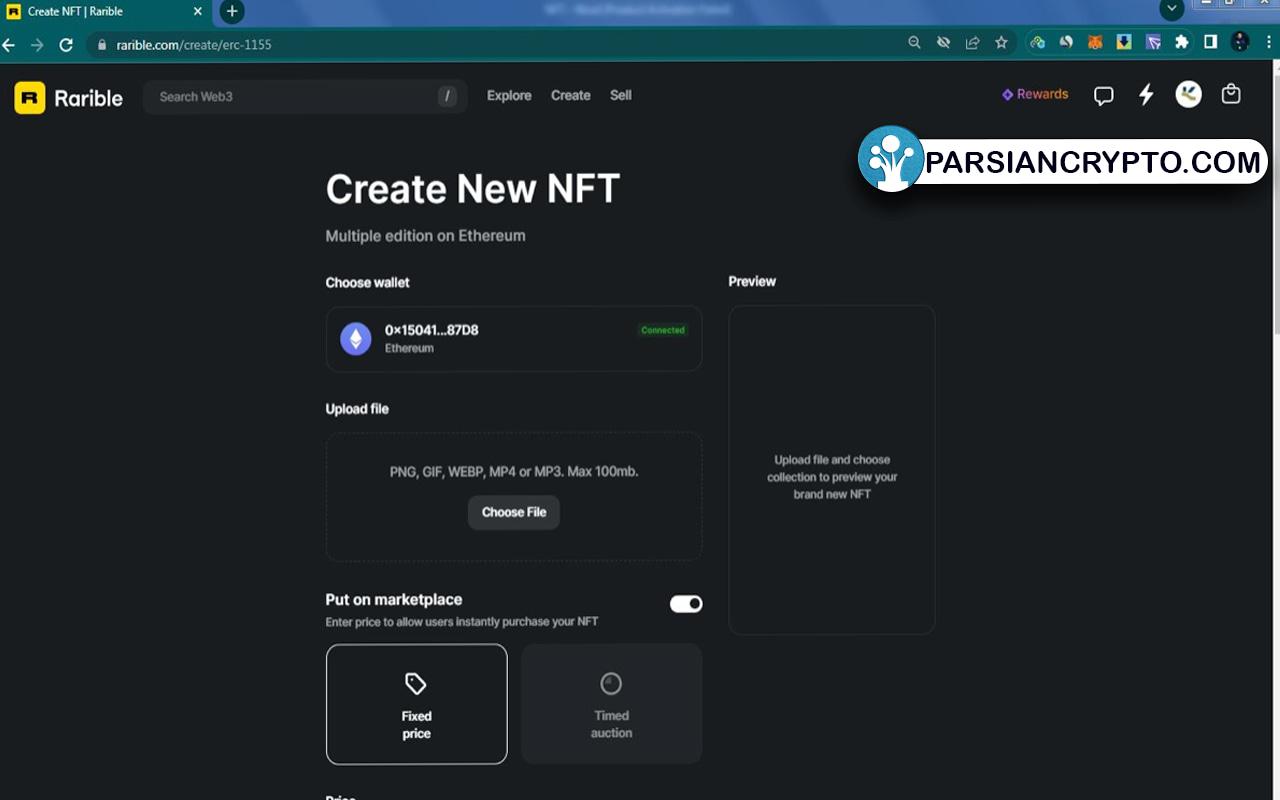
Task: Open tab search dropdown arrow
Action: coord(1172,10)
